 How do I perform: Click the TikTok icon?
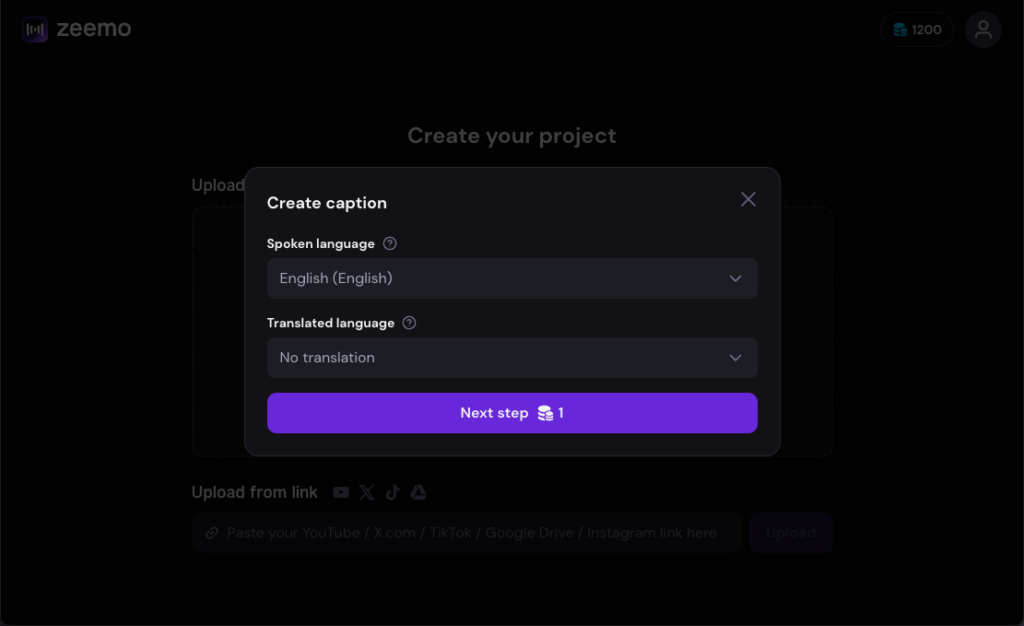coord(392,492)
